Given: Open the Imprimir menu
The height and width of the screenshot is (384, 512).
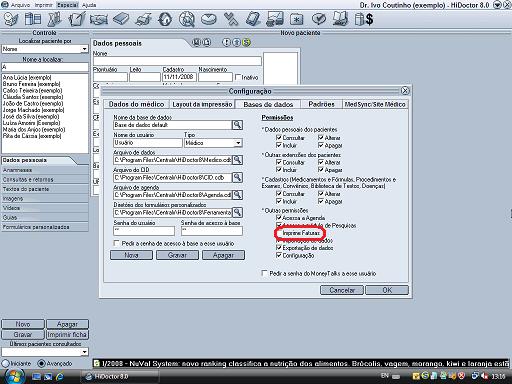Looking at the screenshot, I should click(x=44, y=5).
